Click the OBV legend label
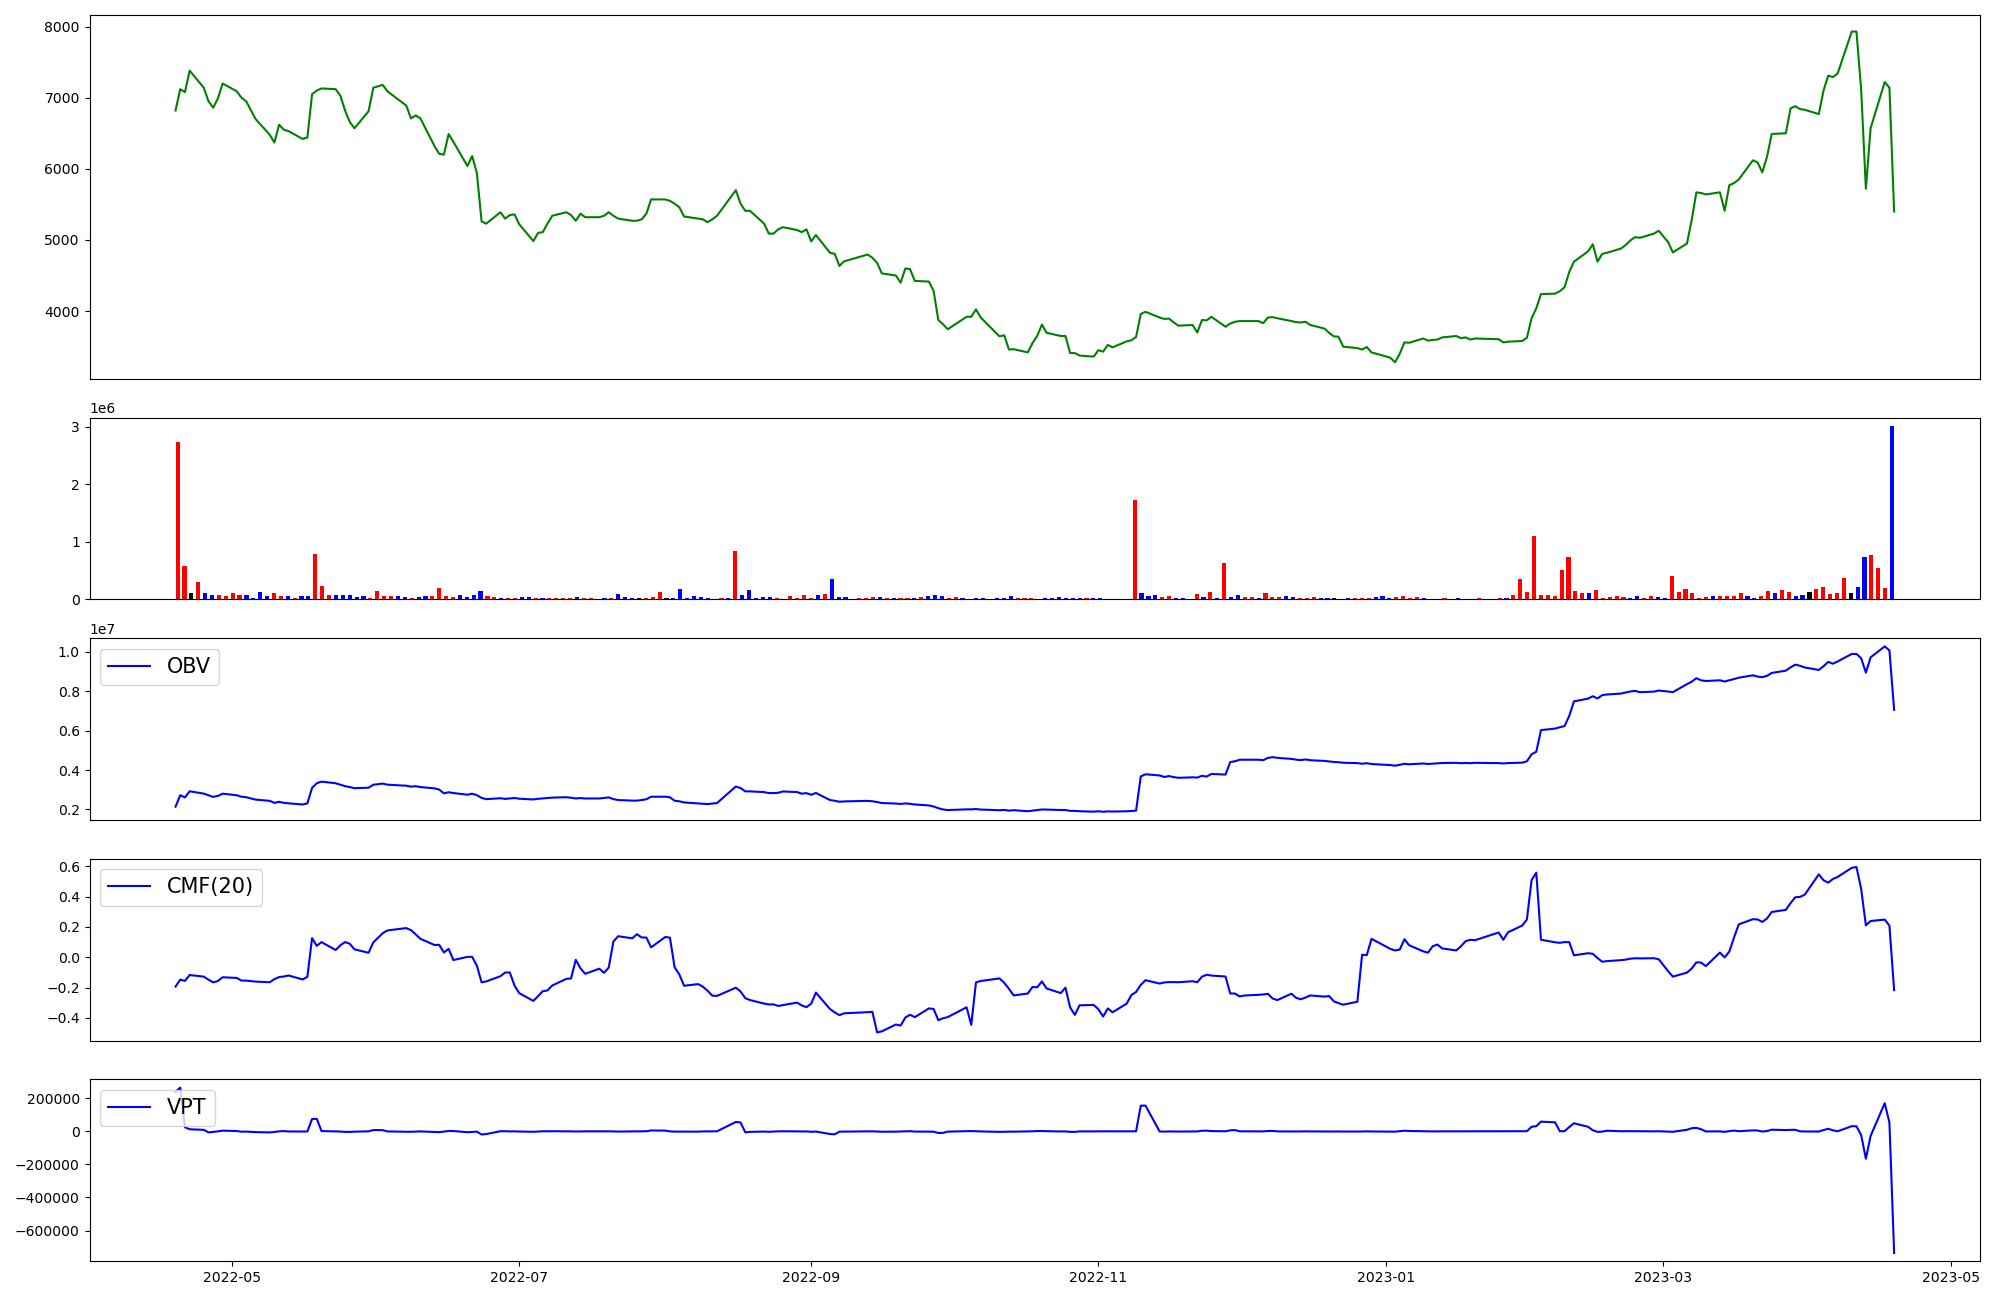The width and height of the screenshot is (2000, 1300). point(188,667)
